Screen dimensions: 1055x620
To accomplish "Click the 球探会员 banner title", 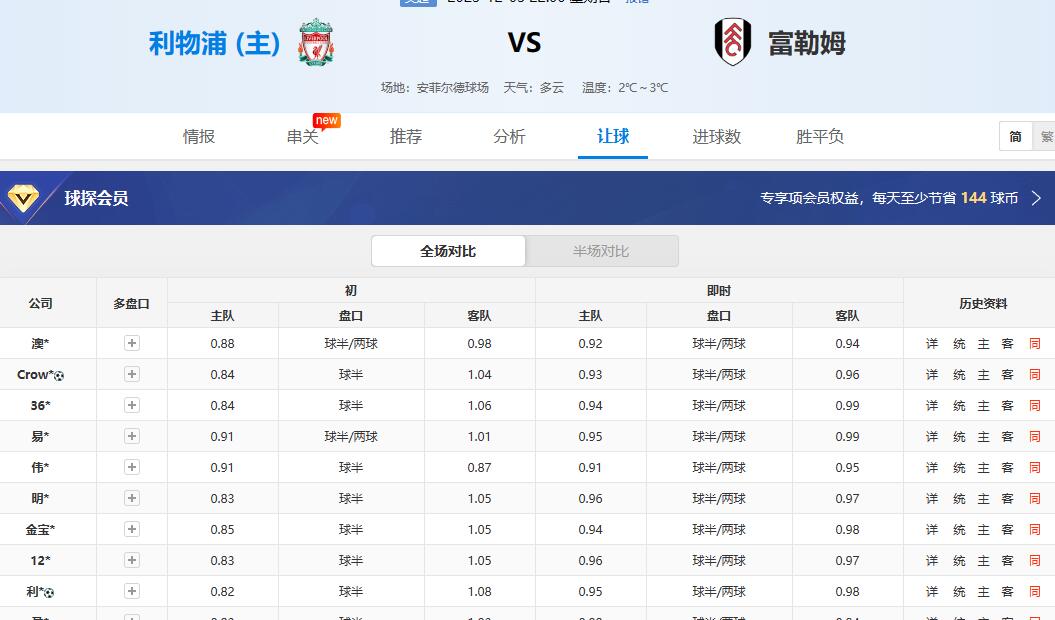I will [96, 198].
